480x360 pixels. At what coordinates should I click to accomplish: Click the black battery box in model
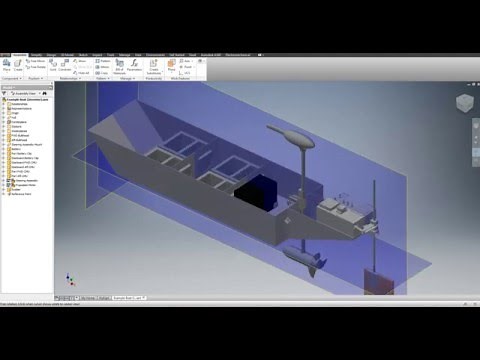(256, 194)
